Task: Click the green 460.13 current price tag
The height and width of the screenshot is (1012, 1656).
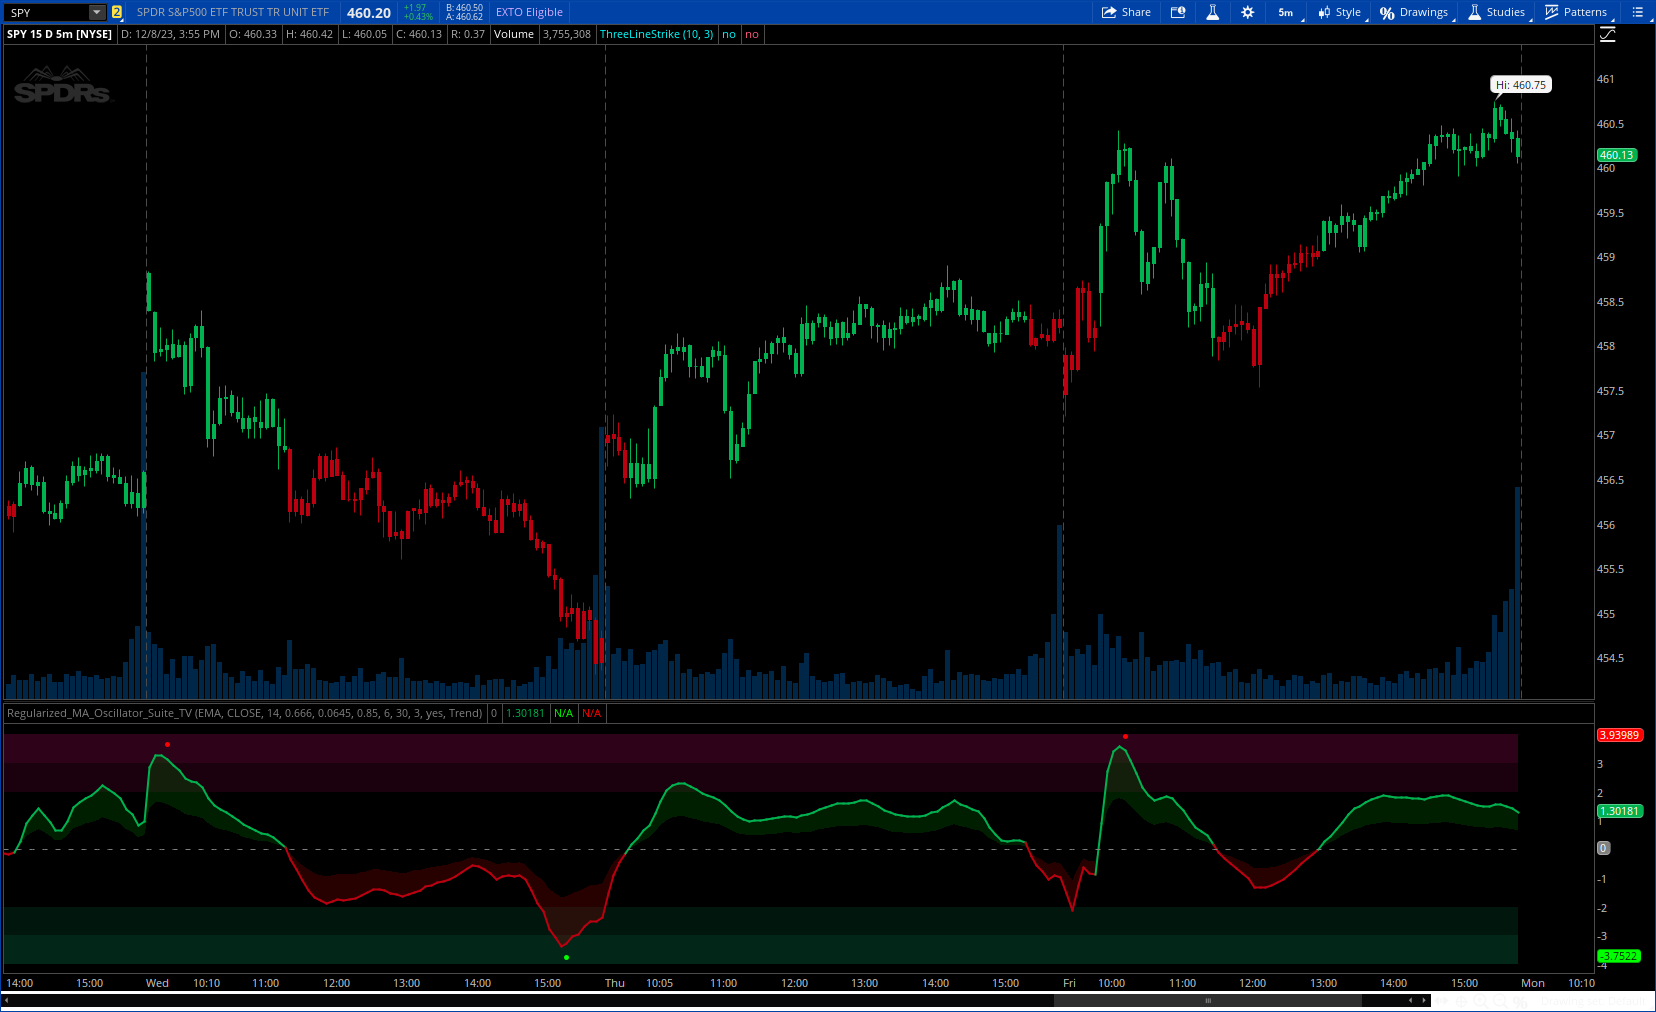Action: (1617, 155)
